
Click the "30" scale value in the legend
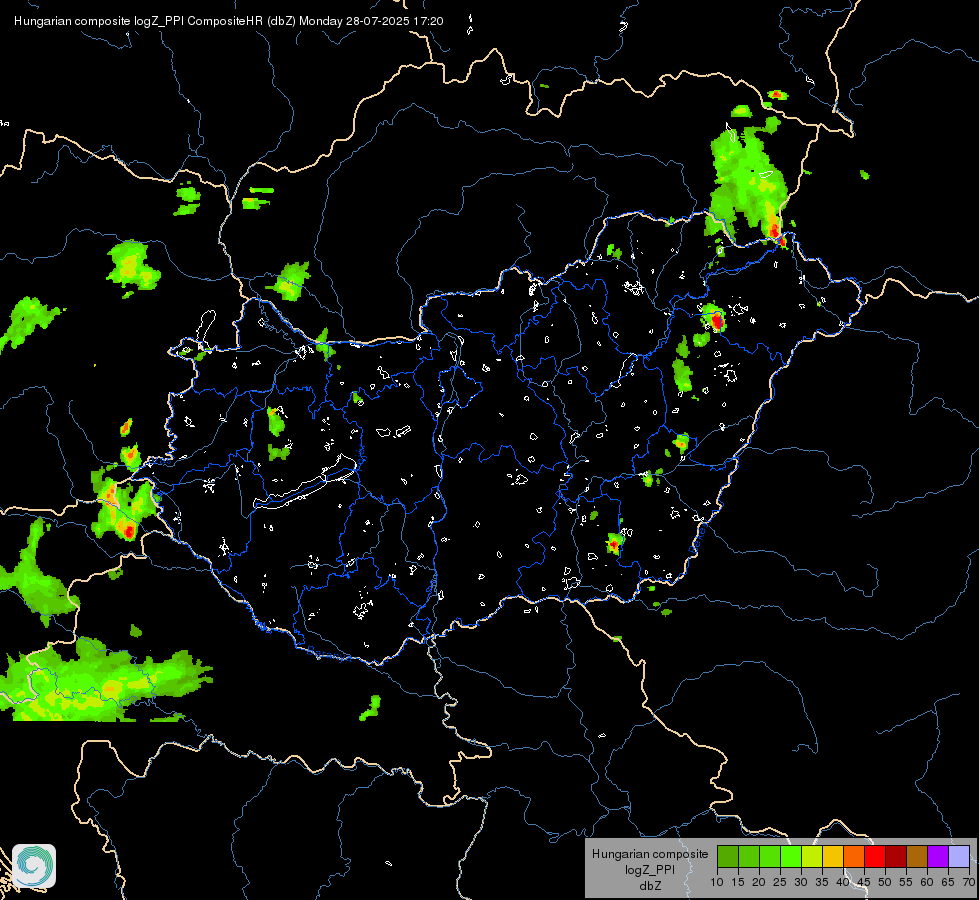[x=801, y=883]
